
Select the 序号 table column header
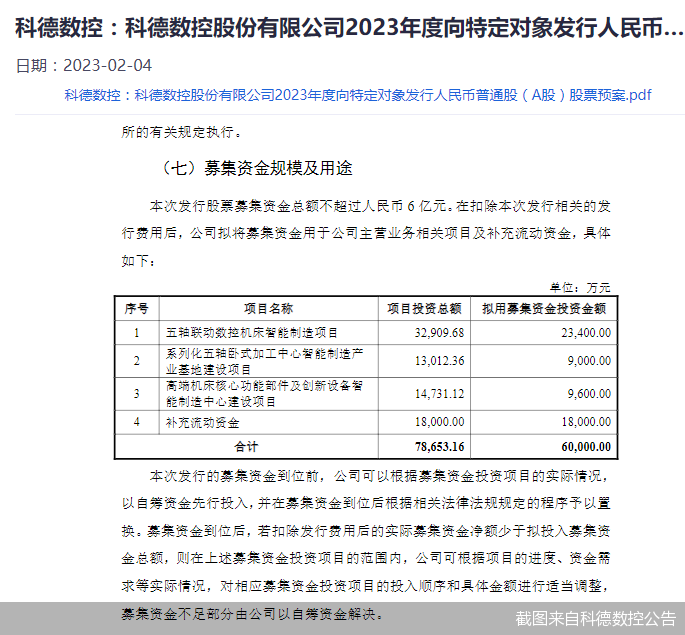click(136, 308)
